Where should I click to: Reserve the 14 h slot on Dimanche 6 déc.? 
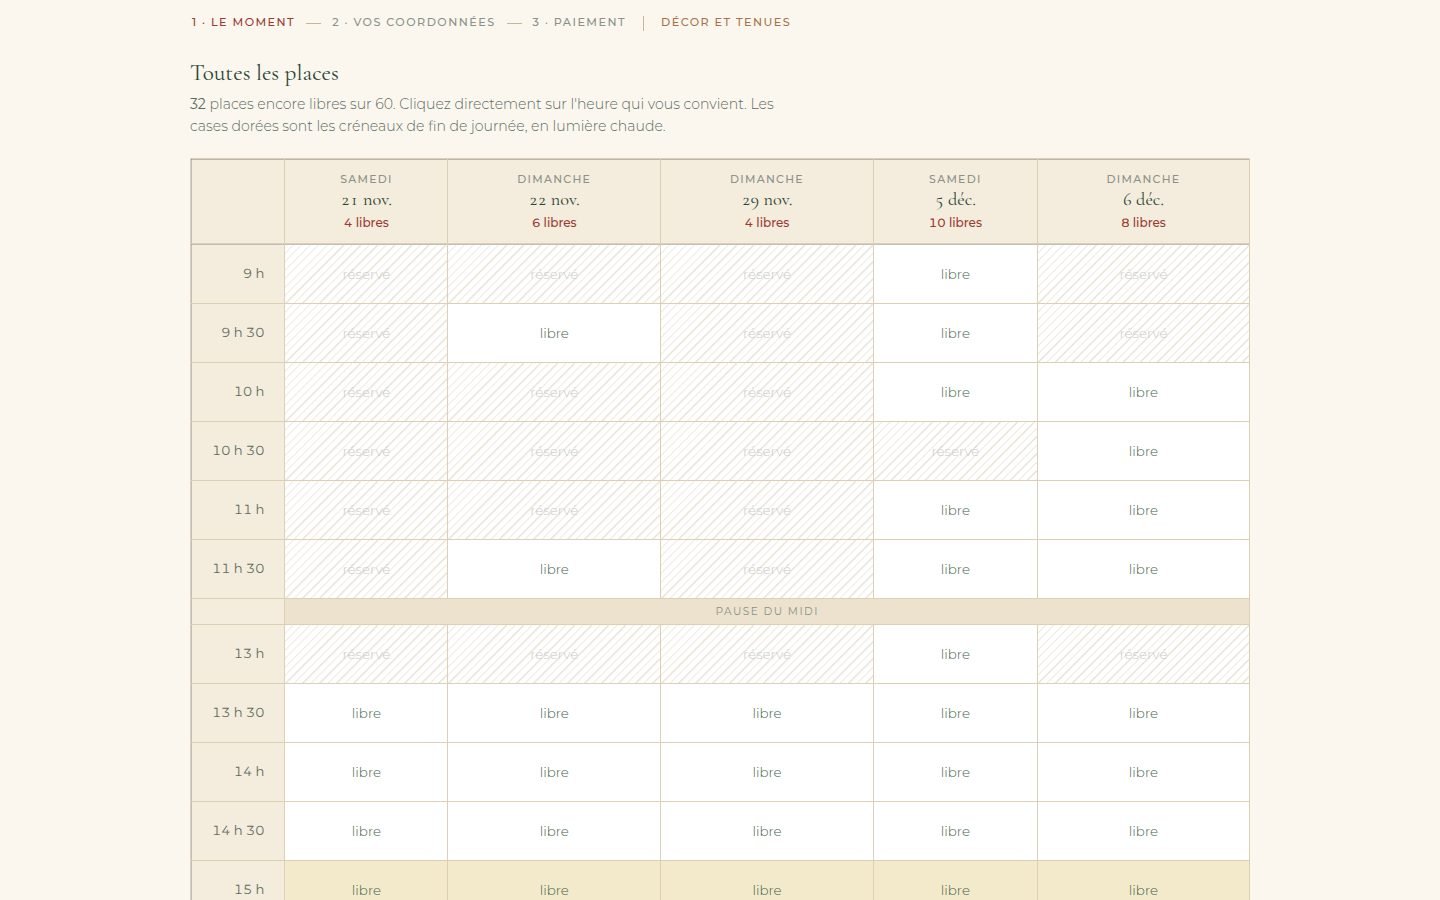(x=1143, y=772)
